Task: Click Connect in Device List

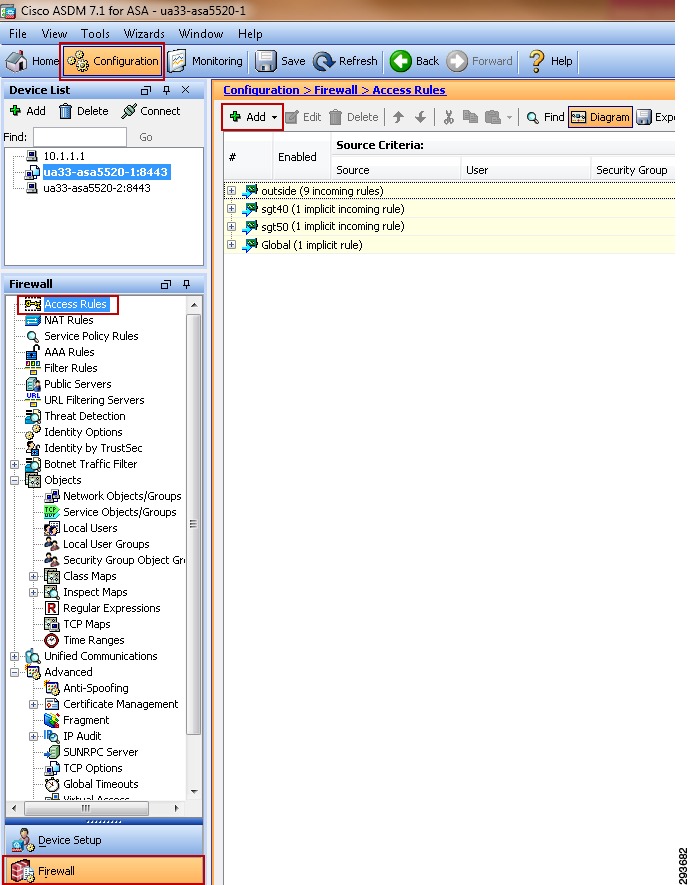Action: pyautogui.click(x=151, y=111)
